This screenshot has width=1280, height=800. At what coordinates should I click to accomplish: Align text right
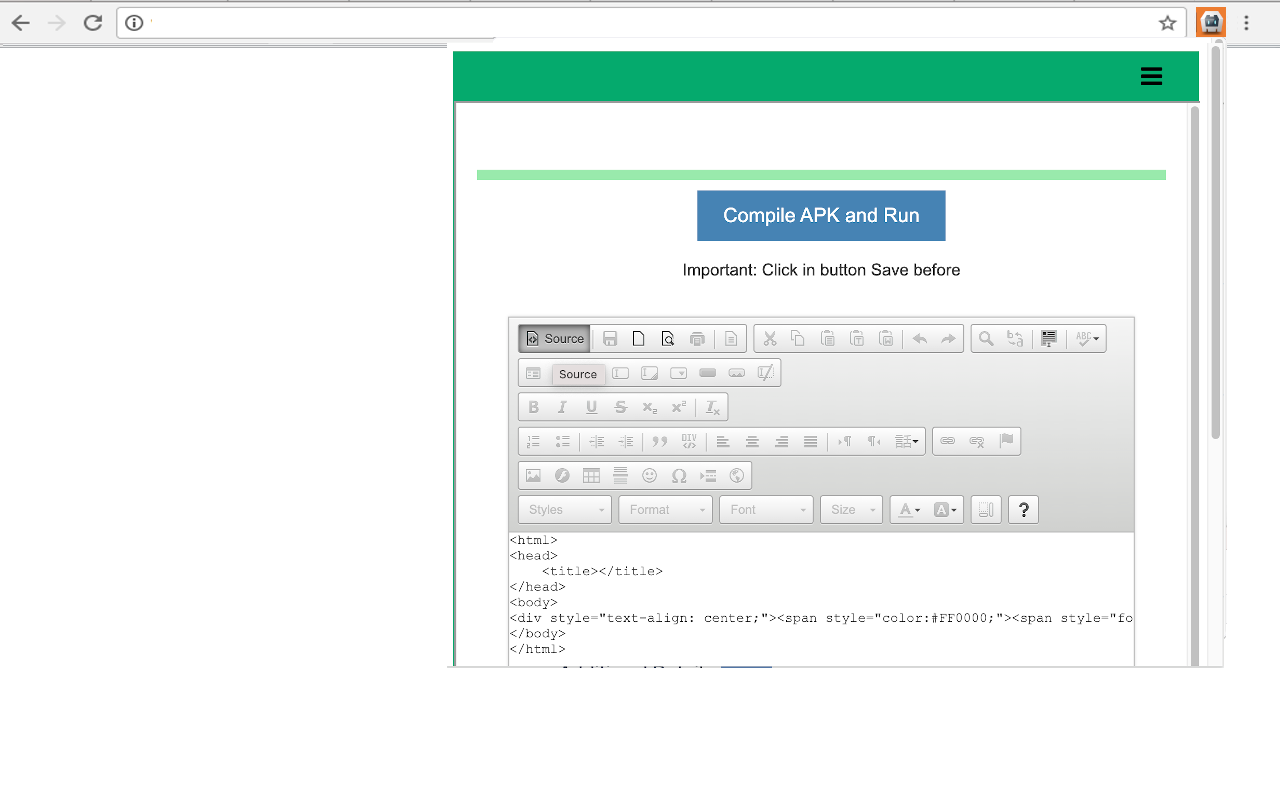click(781, 441)
